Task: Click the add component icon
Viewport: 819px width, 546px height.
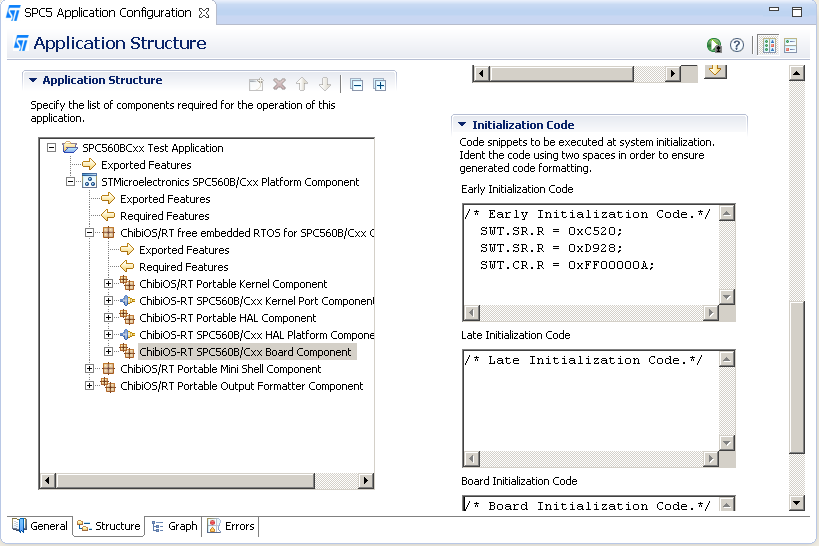Action: (x=256, y=84)
